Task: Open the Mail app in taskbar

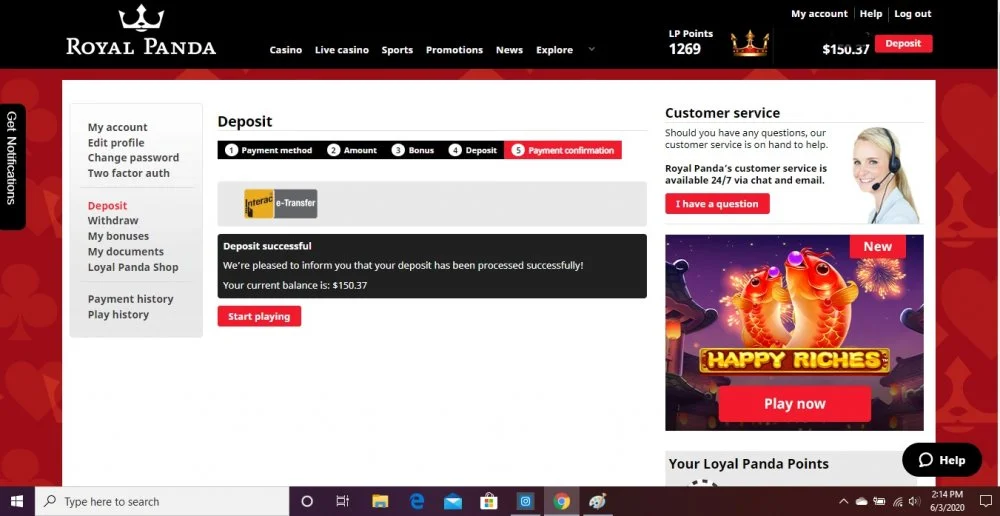Action: point(453,501)
